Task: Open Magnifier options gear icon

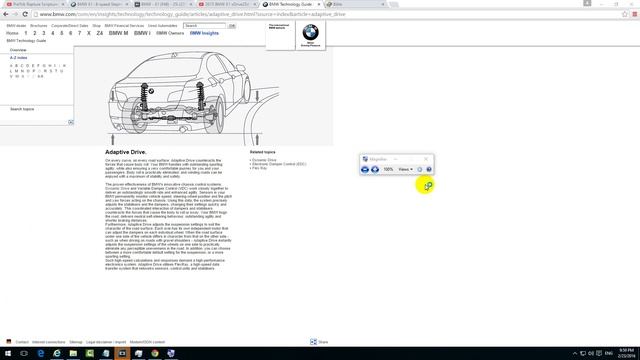Action: coord(420,169)
